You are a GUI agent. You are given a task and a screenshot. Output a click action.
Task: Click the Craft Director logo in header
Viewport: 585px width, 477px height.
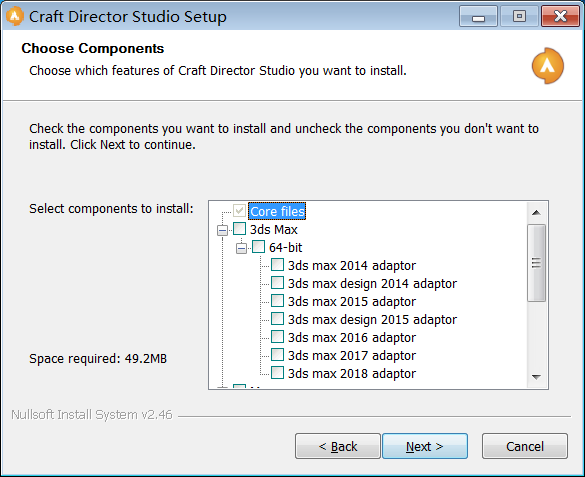click(548, 66)
